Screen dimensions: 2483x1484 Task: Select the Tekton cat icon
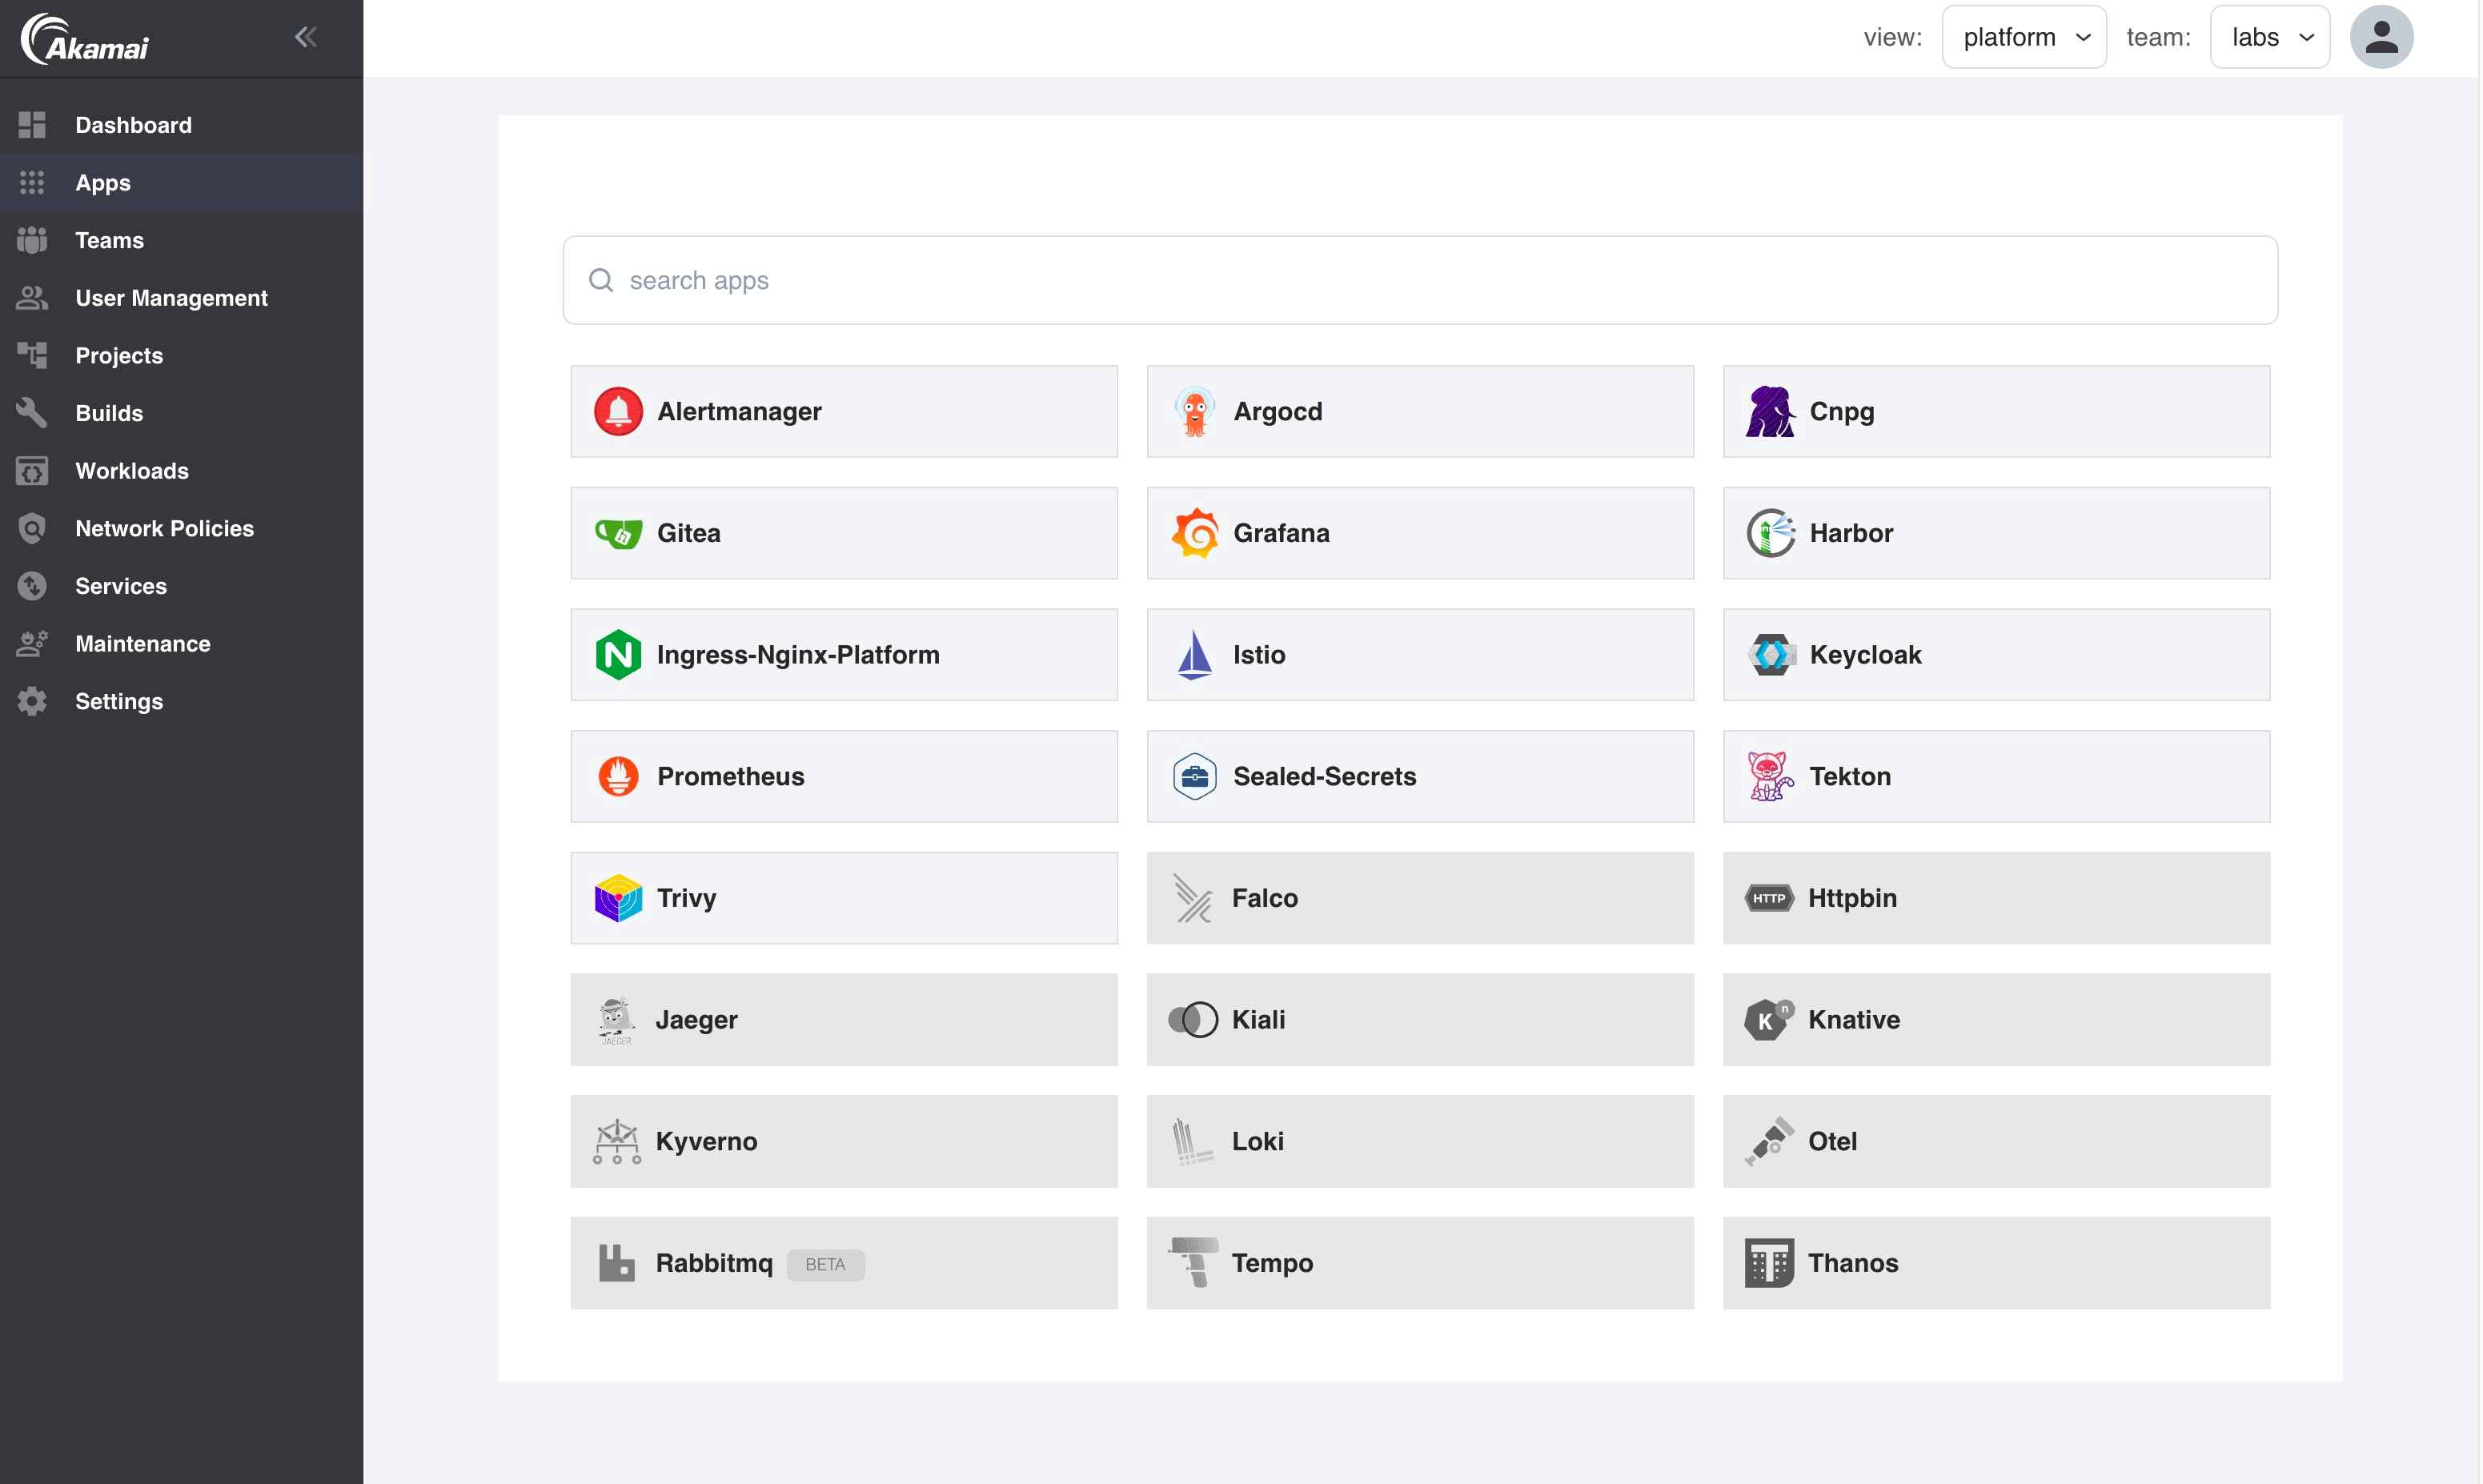tap(1771, 775)
